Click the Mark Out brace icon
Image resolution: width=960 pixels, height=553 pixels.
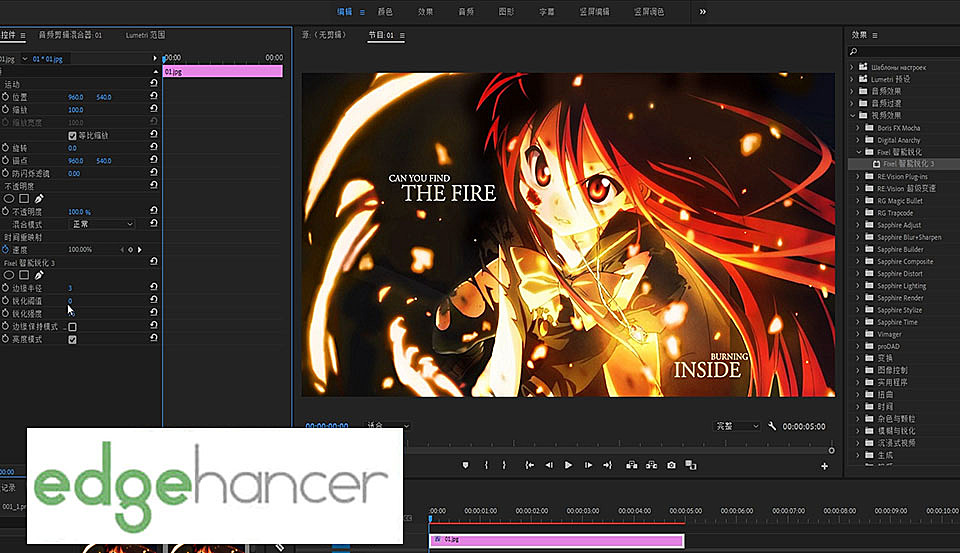[504, 465]
